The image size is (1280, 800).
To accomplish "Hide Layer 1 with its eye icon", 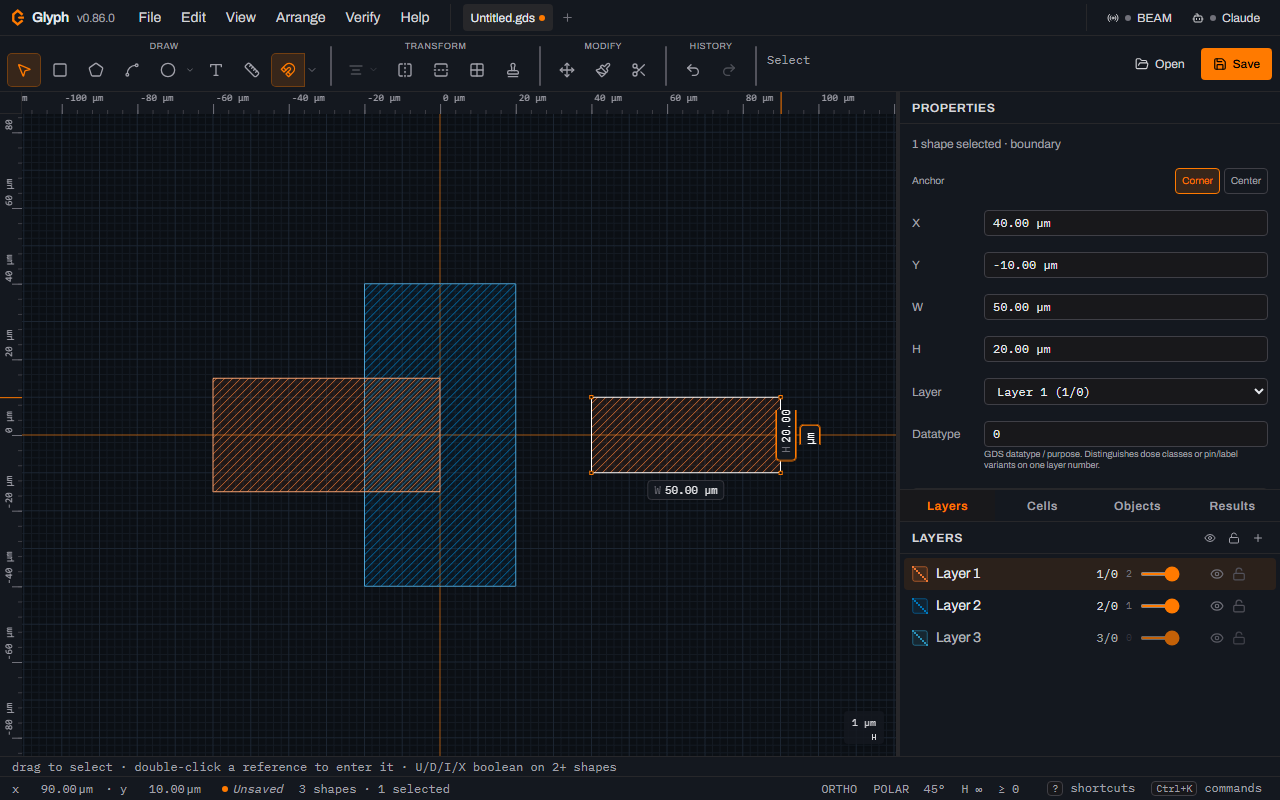I will pyautogui.click(x=1217, y=574).
